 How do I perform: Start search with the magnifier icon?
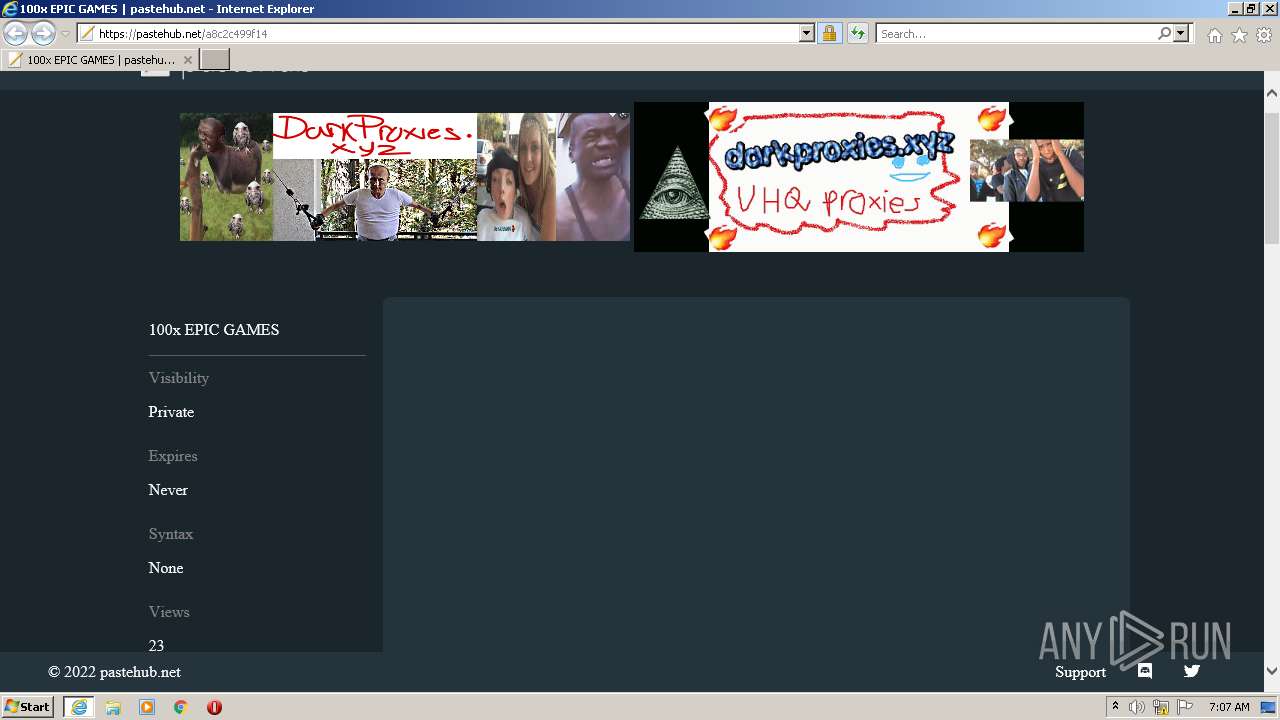[1164, 34]
